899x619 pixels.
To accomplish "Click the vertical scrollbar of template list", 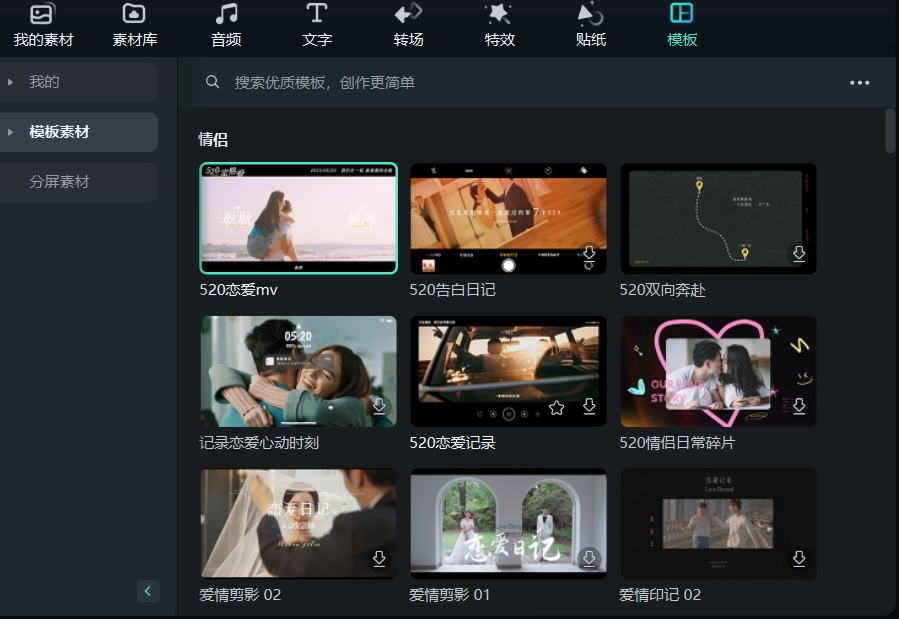I will click(x=890, y=131).
